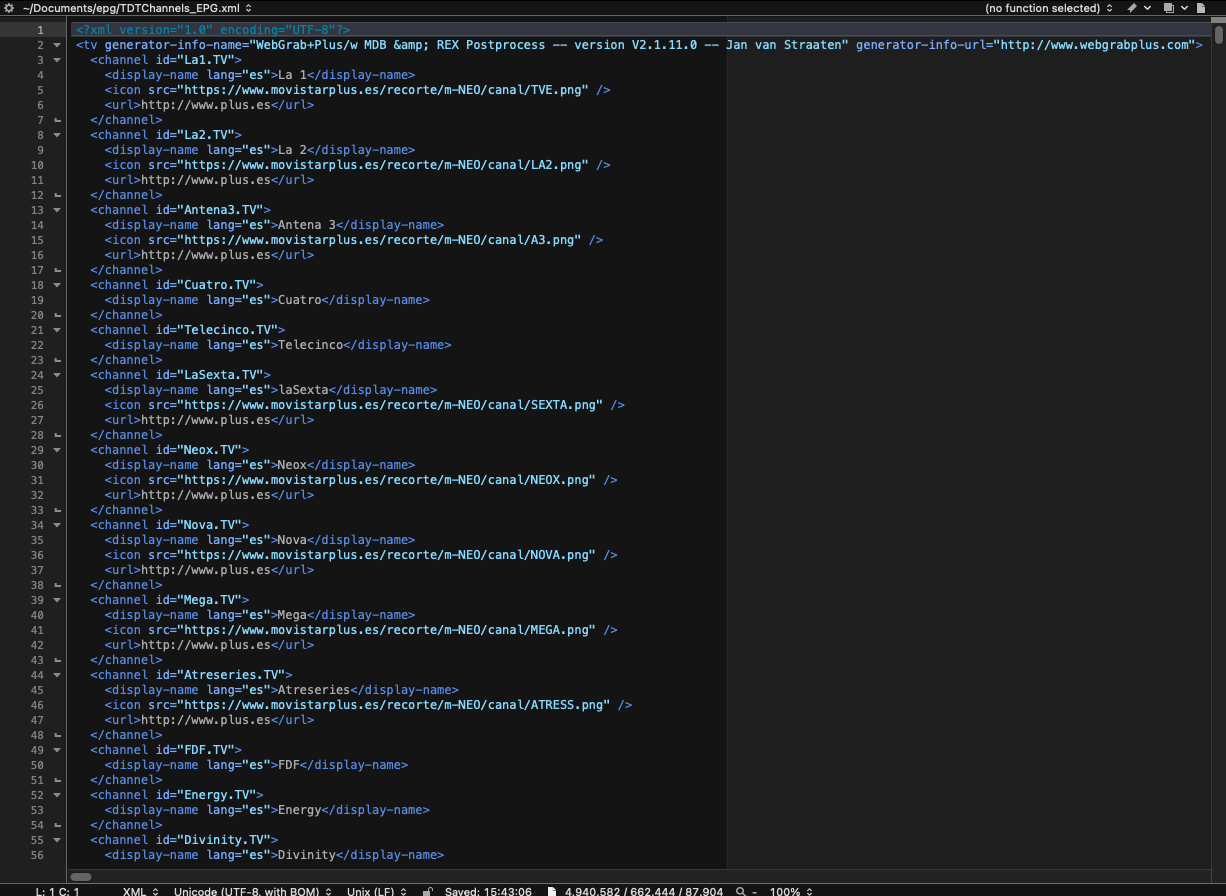Open the XML language selector

pos(139,890)
